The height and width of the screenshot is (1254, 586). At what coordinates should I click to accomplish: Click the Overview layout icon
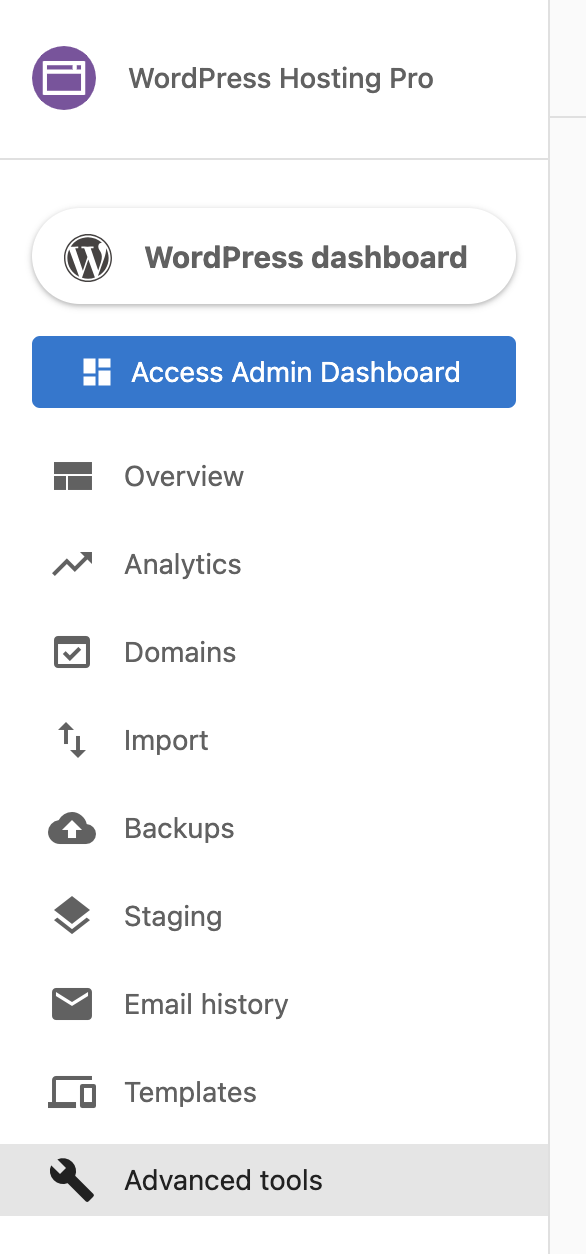(x=72, y=476)
